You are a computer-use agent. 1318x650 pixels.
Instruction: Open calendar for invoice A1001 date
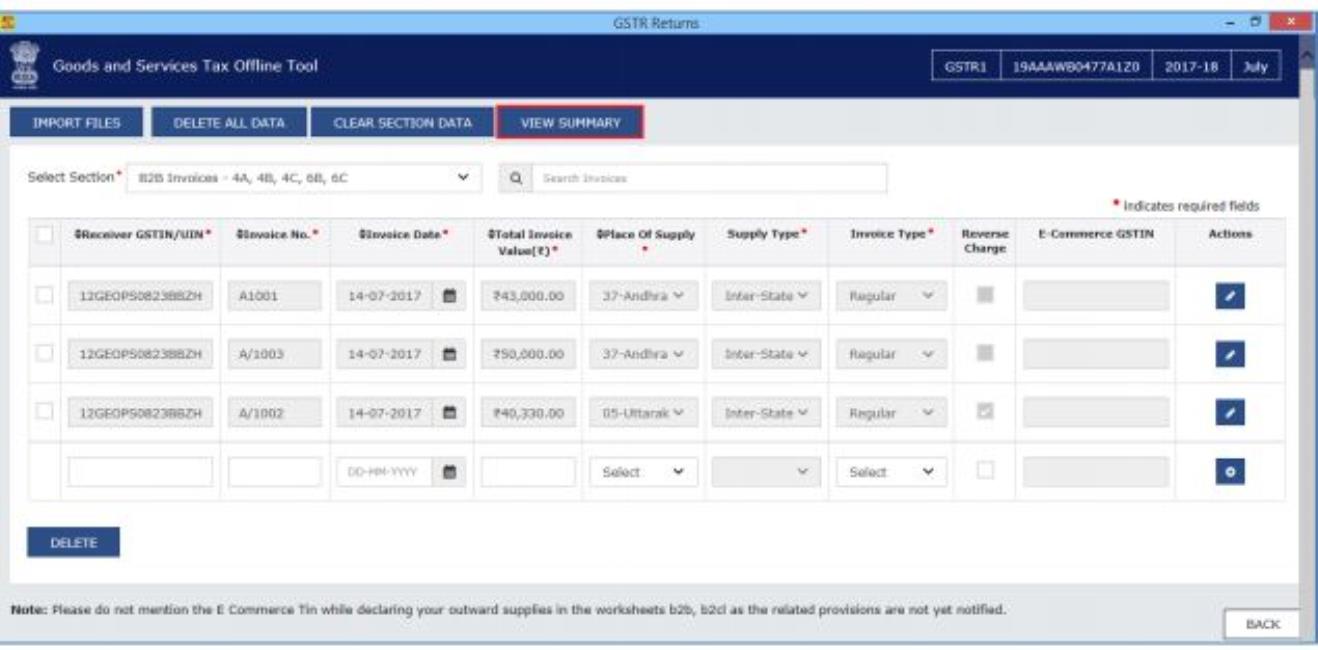pos(449,296)
